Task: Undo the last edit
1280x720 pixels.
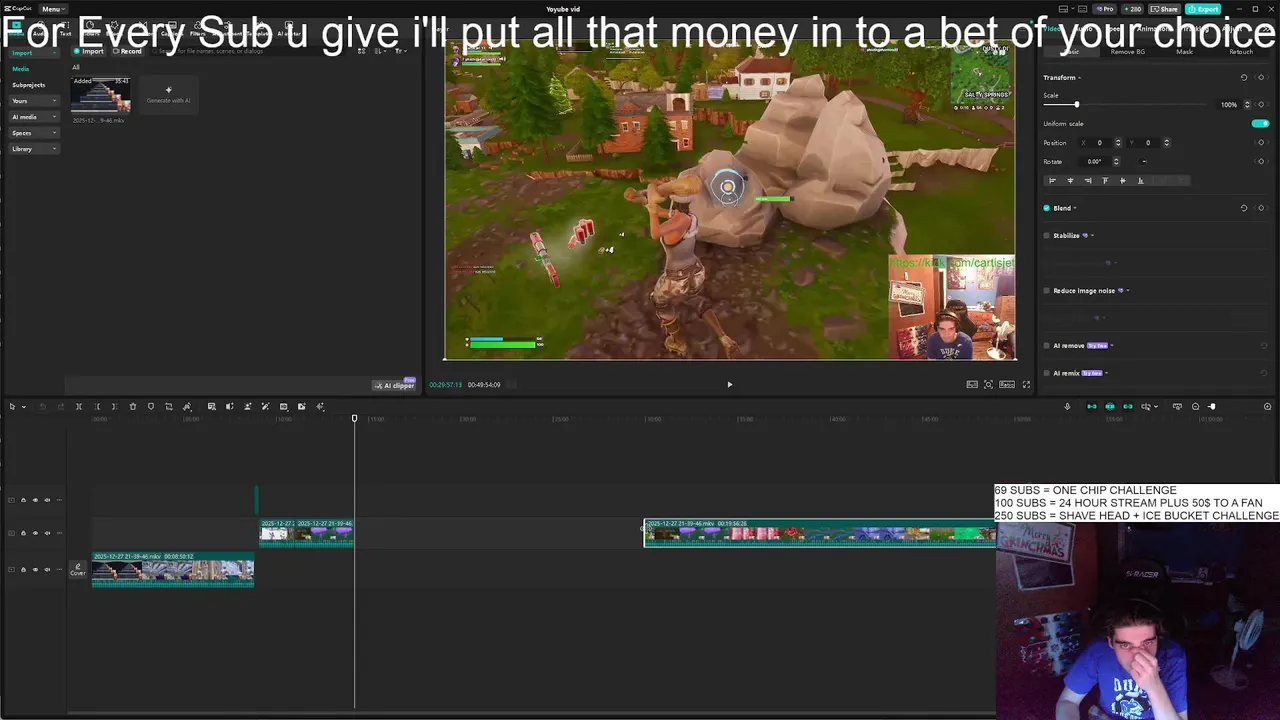Action: tap(42, 406)
